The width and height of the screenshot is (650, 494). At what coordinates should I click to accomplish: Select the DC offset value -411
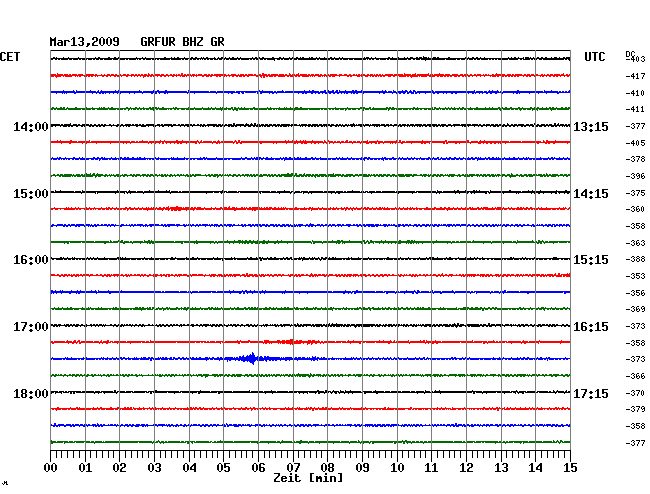tap(635, 109)
